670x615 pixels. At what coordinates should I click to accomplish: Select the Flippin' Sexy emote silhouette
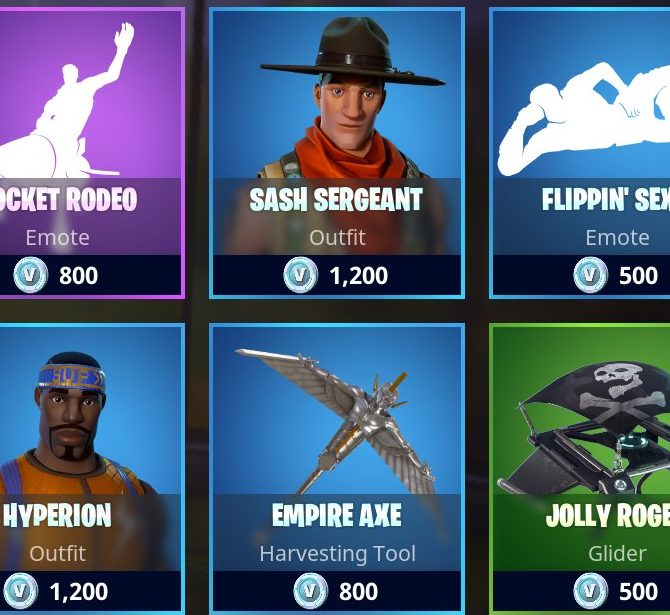pyautogui.click(x=584, y=120)
